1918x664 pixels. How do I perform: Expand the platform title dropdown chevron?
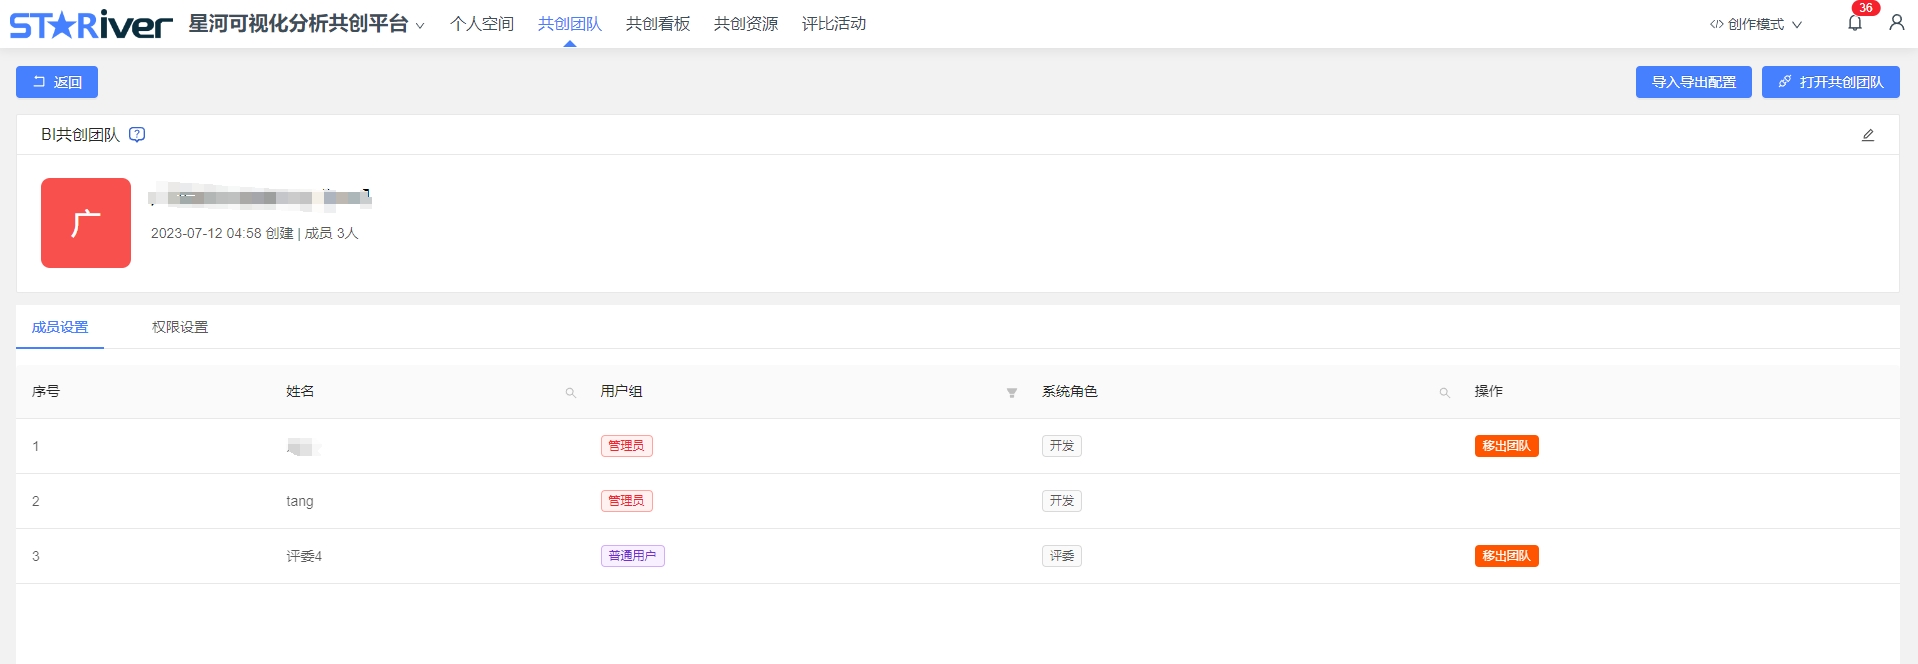click(420, 26)
